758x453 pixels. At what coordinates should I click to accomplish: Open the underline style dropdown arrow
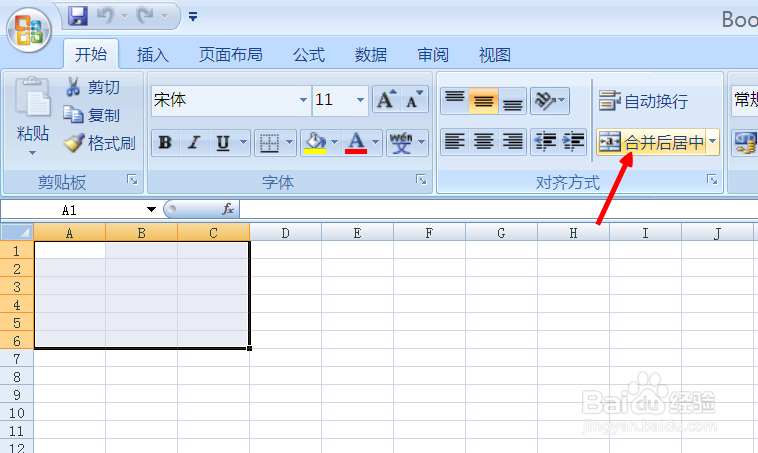(x=243, y=142)
